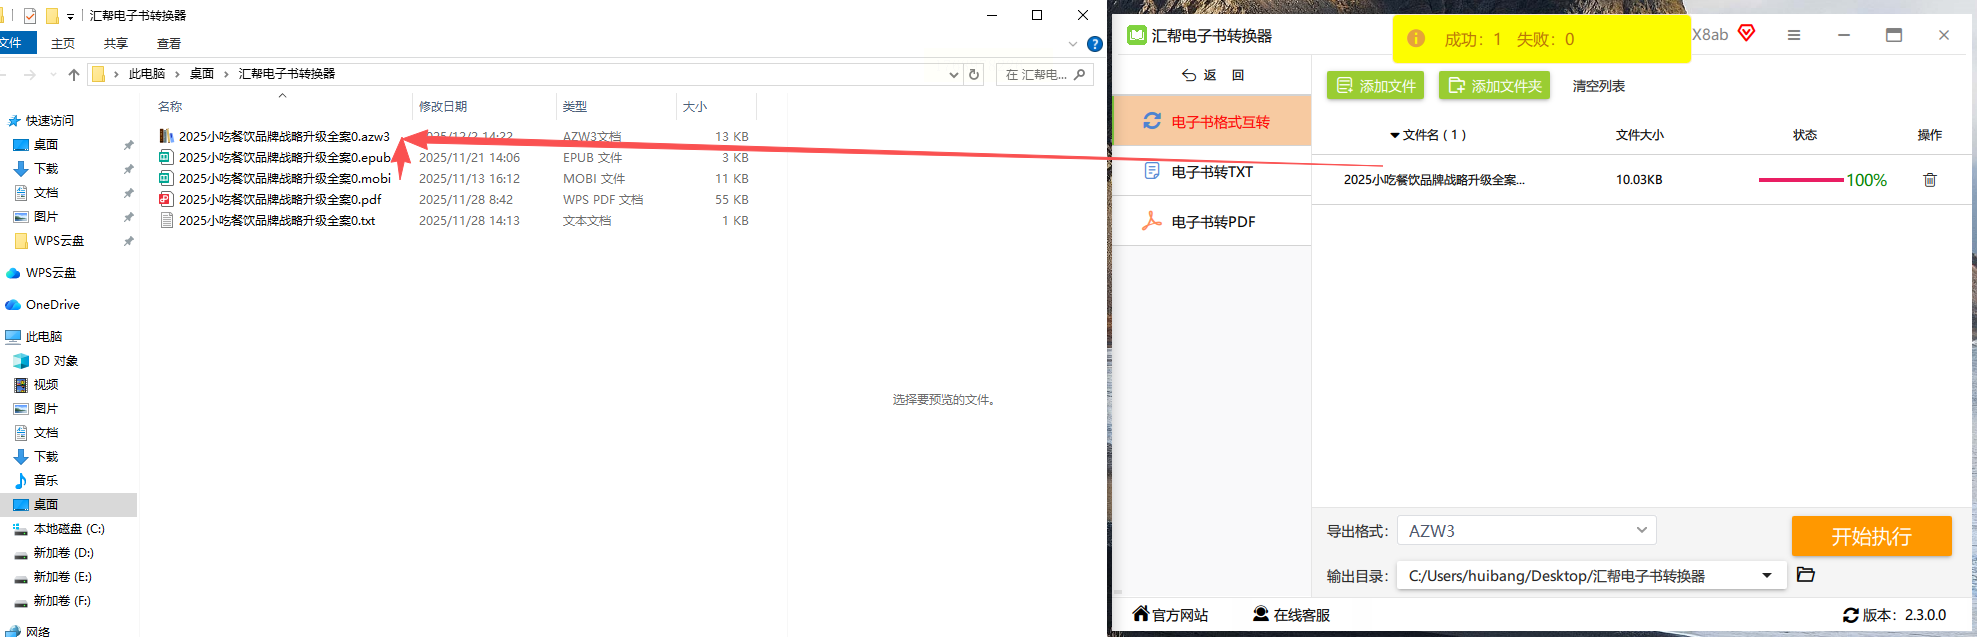The height and width of the screenshot is (637, 1977).
Task: Open the export format AZW3 dropdown
Action: tap(1526, 531)
